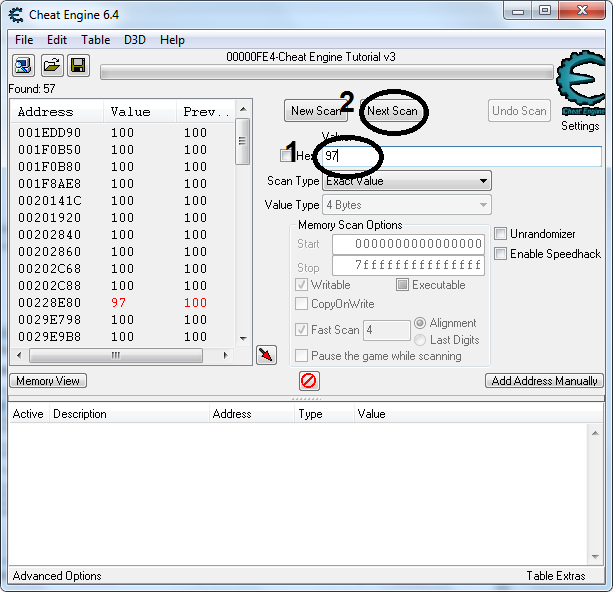
Task: Click the results list horizontal scrollbar thumb
Action: tap(116, 355)
